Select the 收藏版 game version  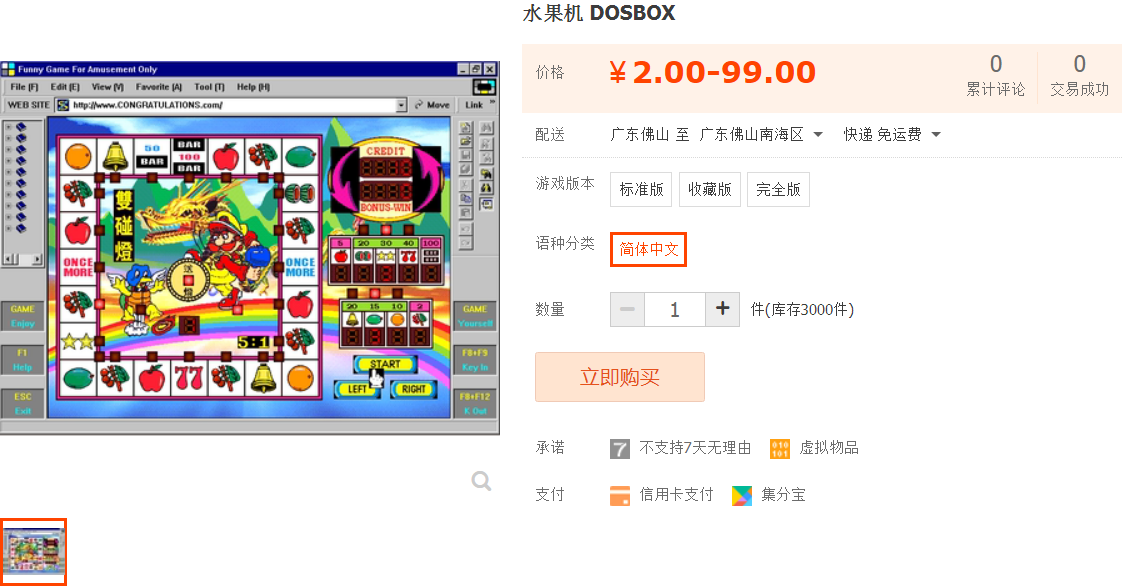(710, 189)
